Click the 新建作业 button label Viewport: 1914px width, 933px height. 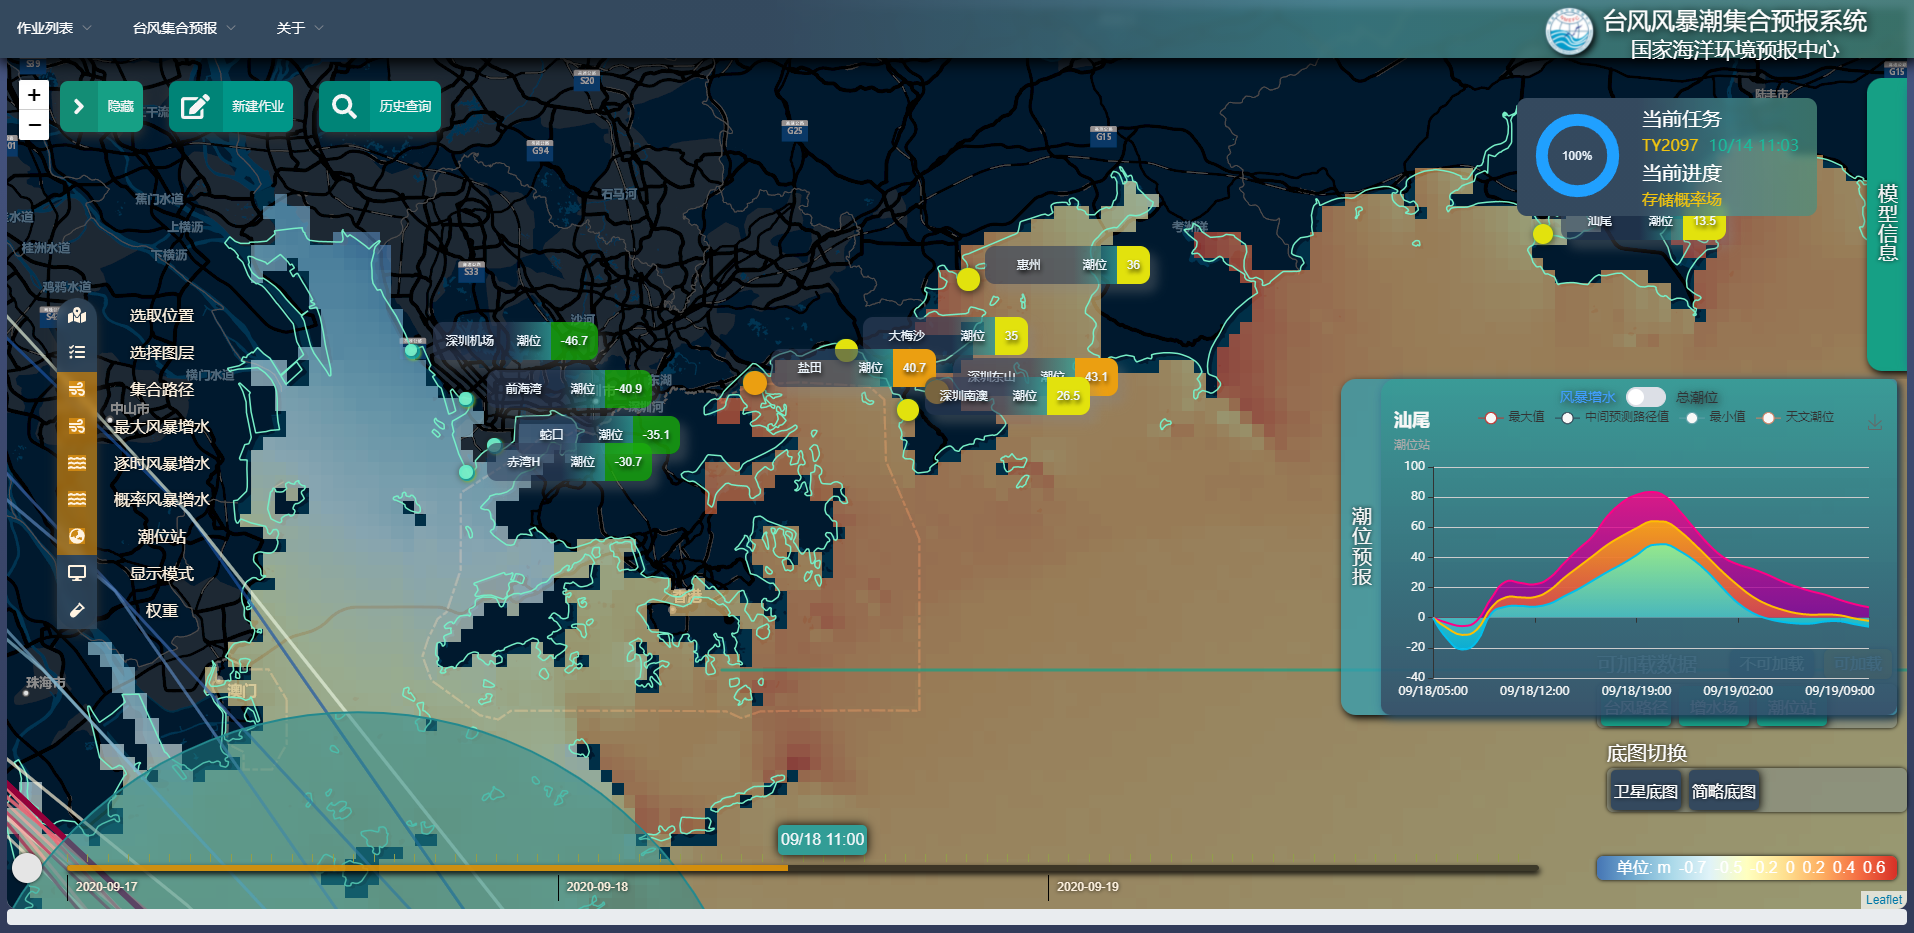click(x=258, y=106)
